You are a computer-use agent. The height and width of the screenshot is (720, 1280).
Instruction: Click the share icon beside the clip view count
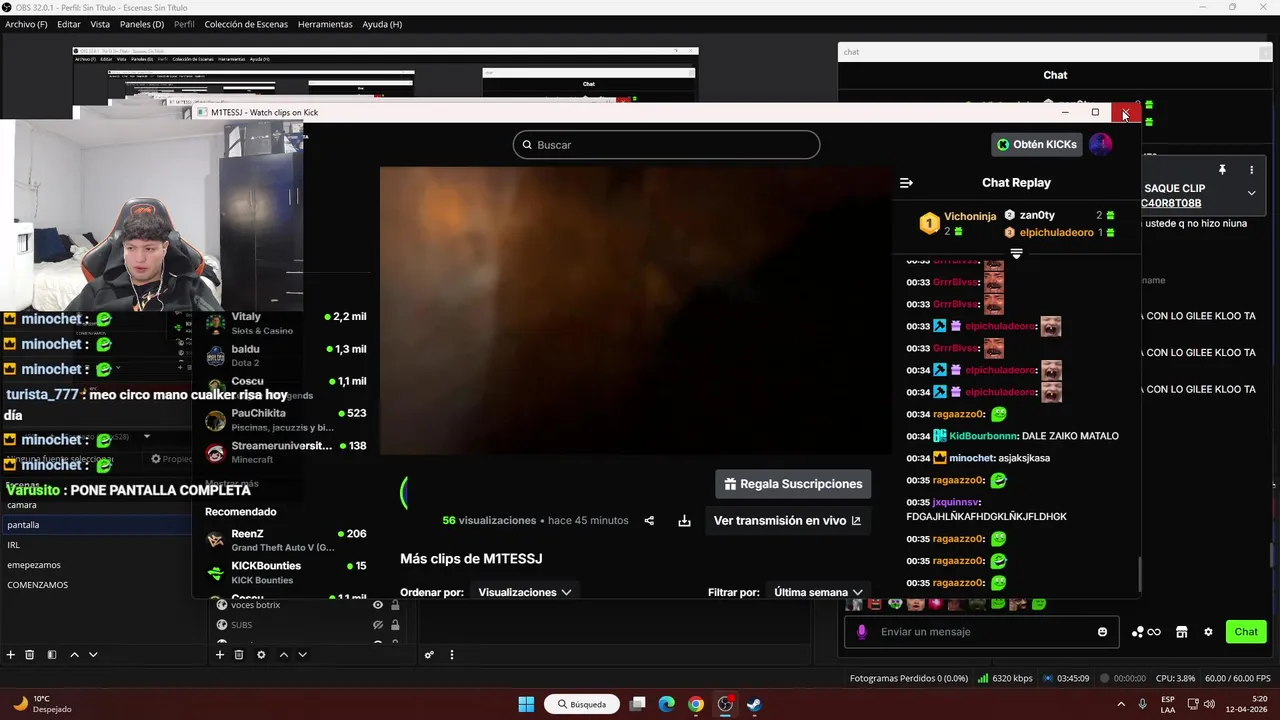[x=649, y=520]
